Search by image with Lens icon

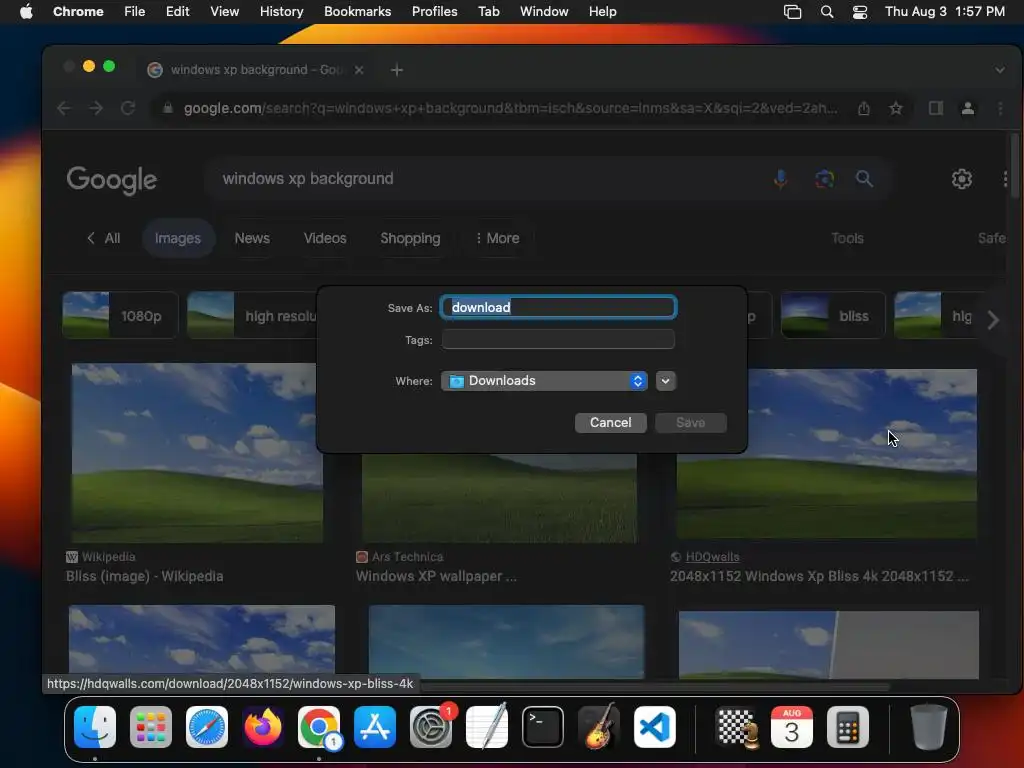coord(824,179)
